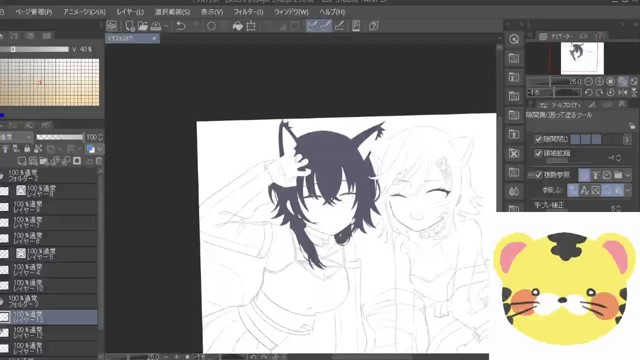Viewport: 640px width, 360px height.
Task: Click the navigator preview thumbnail
Action: click(582, 58)
